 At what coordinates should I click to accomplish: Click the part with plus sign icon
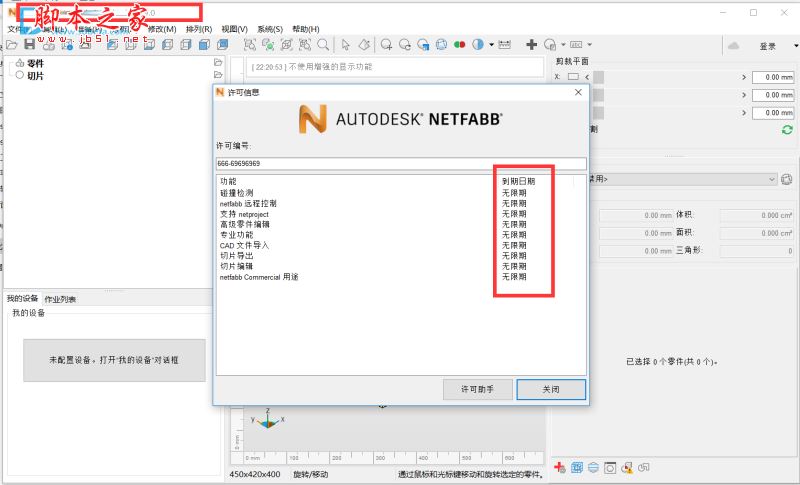(386, 45)
